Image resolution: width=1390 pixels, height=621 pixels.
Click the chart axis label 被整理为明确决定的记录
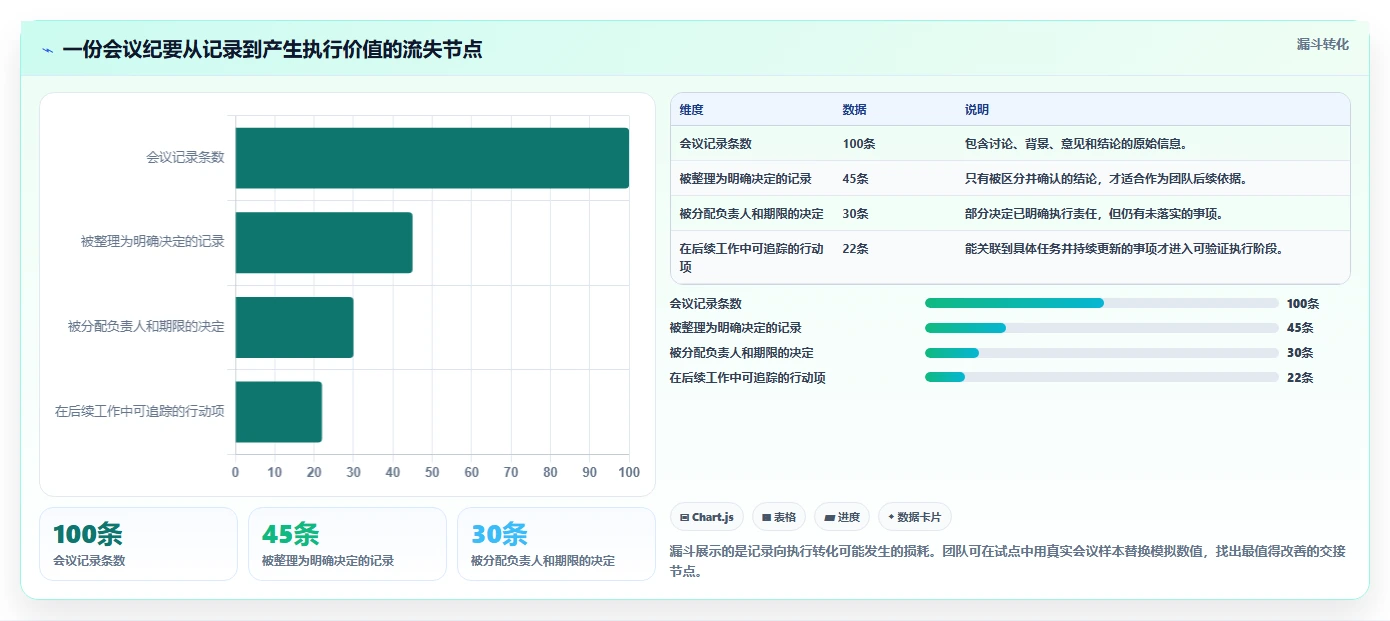coord(153,242)
